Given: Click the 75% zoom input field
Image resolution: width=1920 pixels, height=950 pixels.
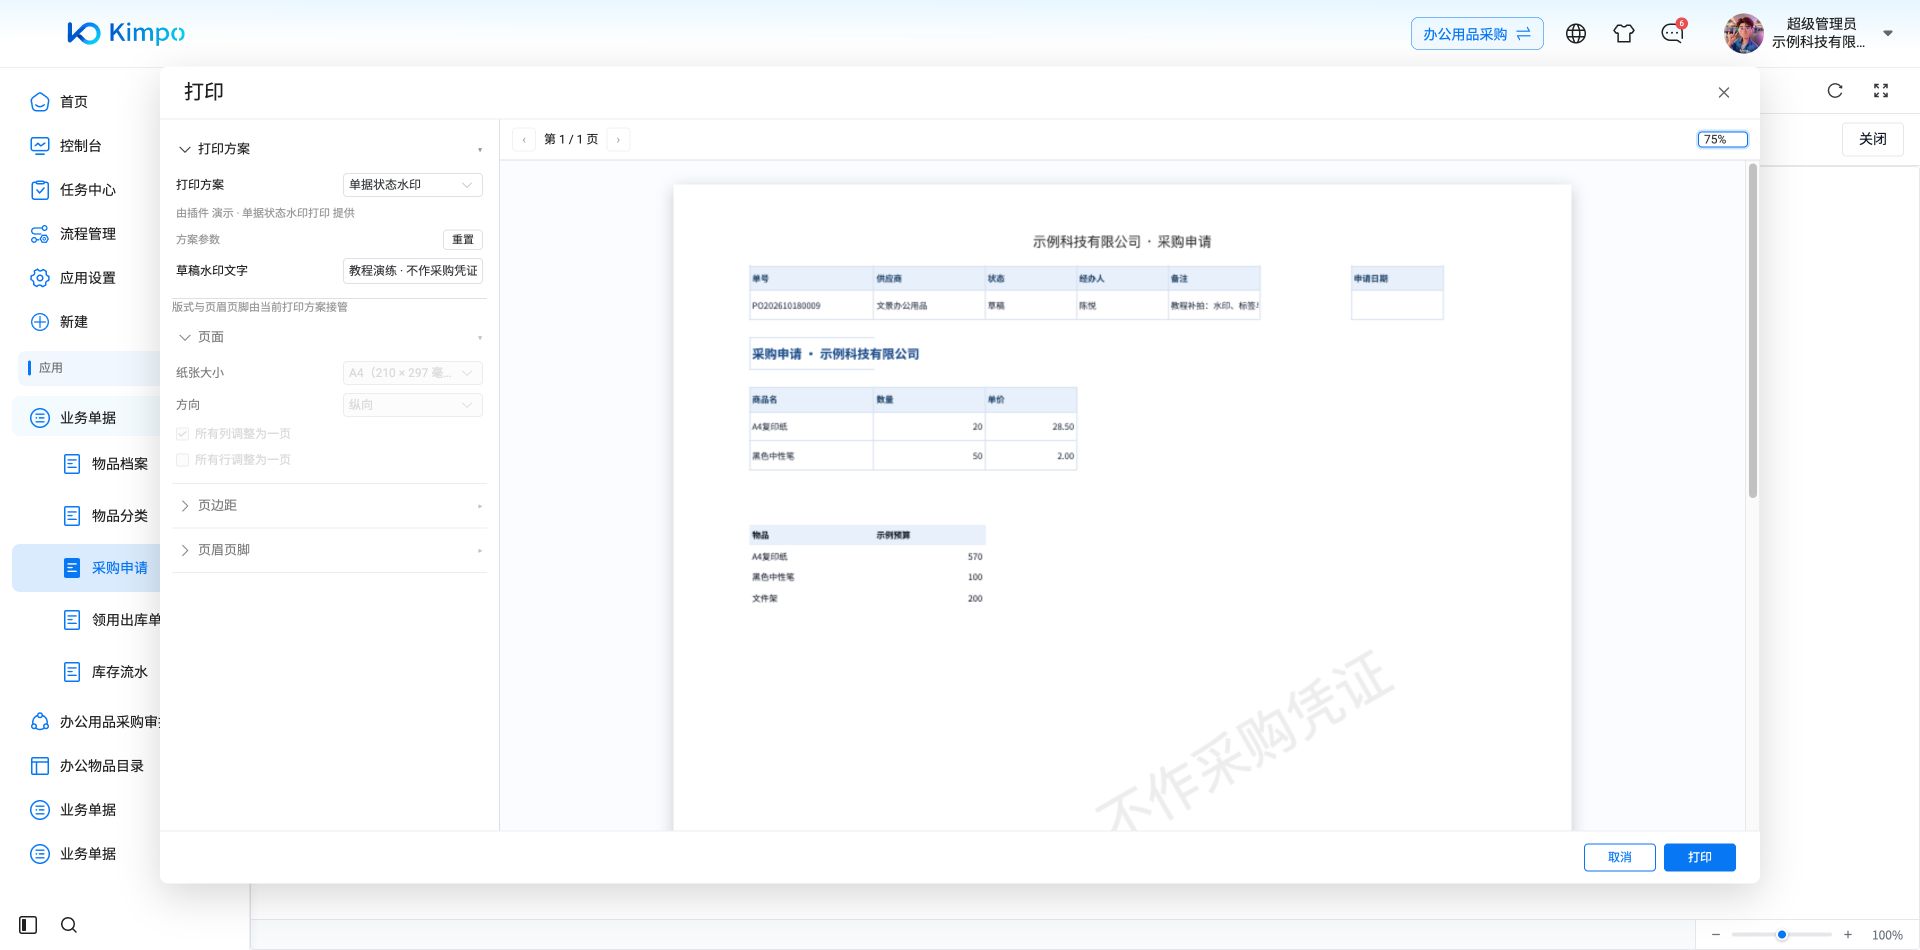Looking at the screenshot, I should [x=1722, y=140].
